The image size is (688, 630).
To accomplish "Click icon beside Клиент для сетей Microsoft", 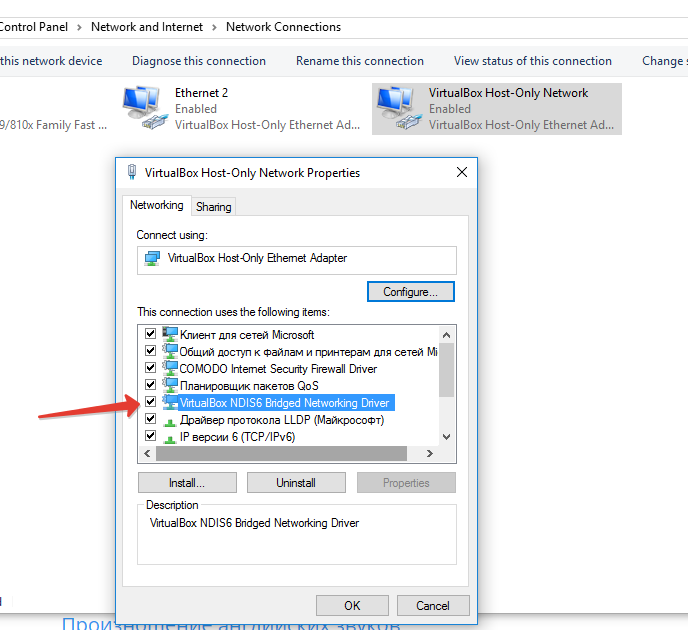I will coord(170,334).
